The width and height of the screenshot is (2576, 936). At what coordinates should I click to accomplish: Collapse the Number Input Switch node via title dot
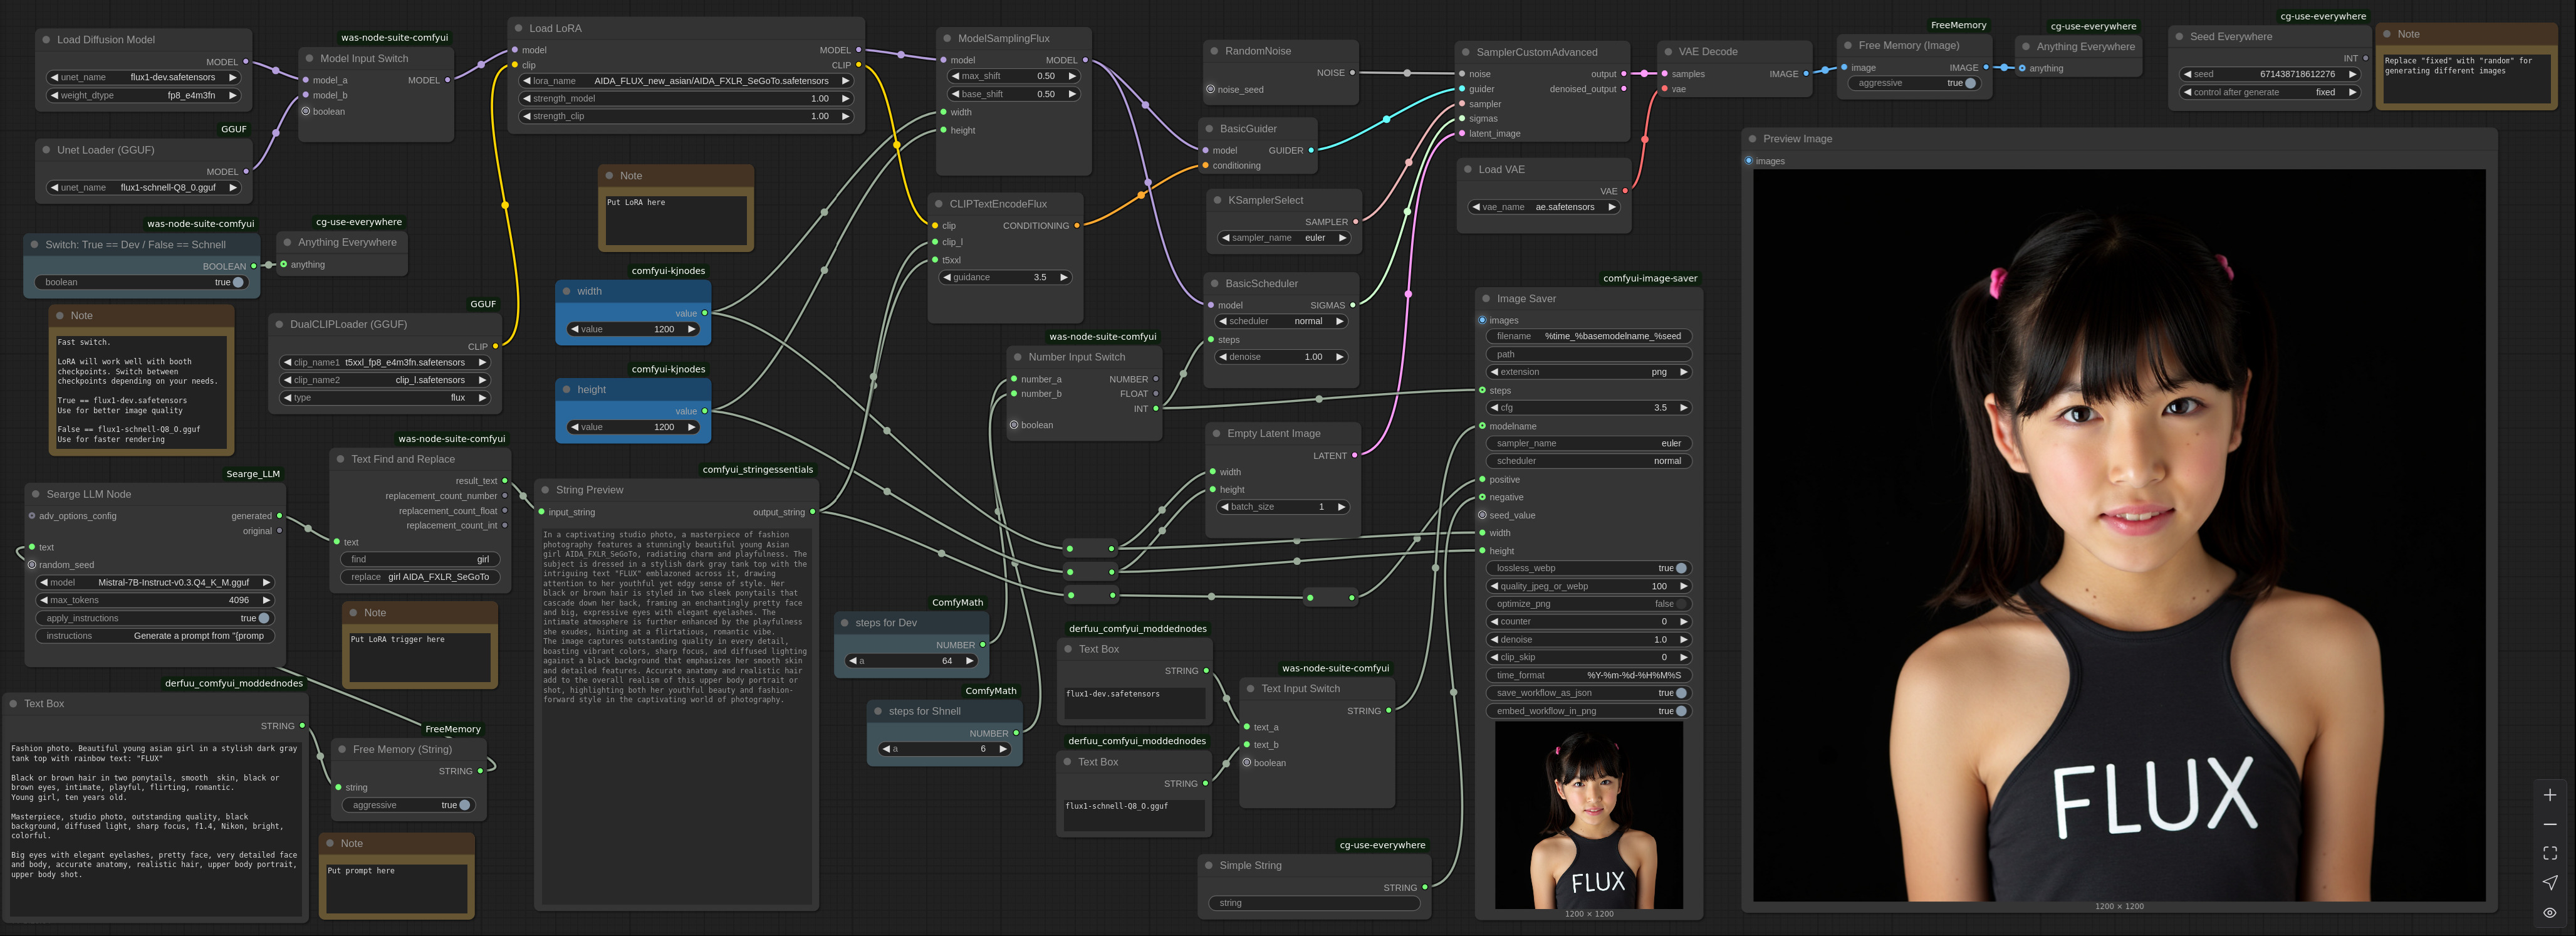point(1018,357)
